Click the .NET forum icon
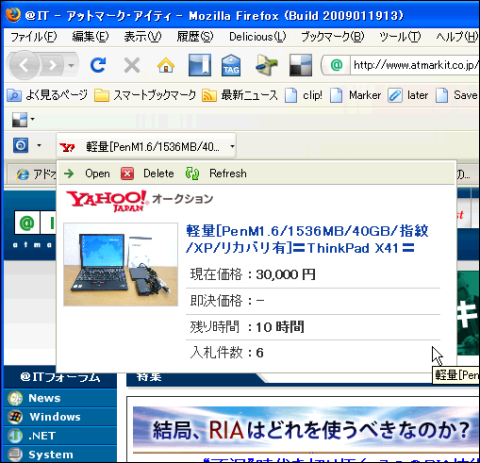This screenshot has height=463, width=480. 15,436
